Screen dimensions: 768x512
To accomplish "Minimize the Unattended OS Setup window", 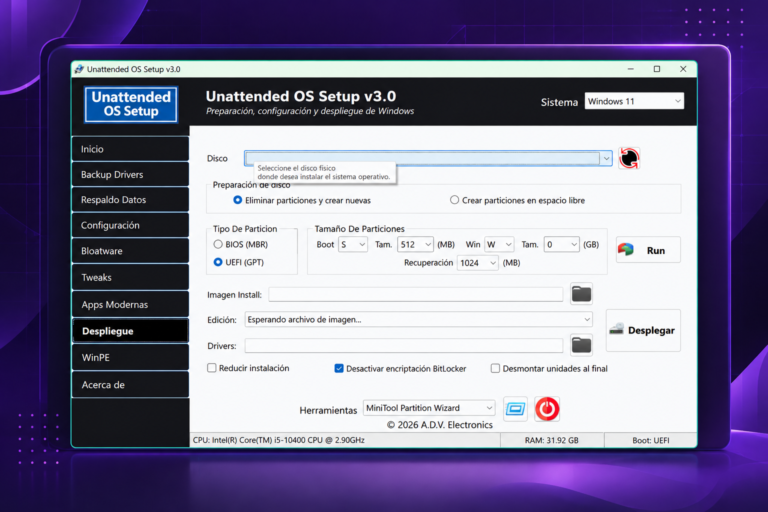I will [631, 69].
